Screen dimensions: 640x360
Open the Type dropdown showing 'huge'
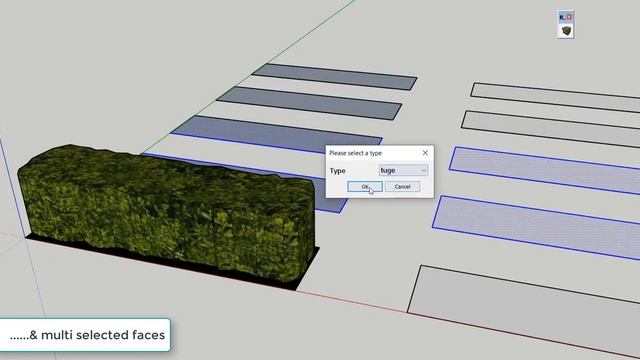tap(403, 170)
